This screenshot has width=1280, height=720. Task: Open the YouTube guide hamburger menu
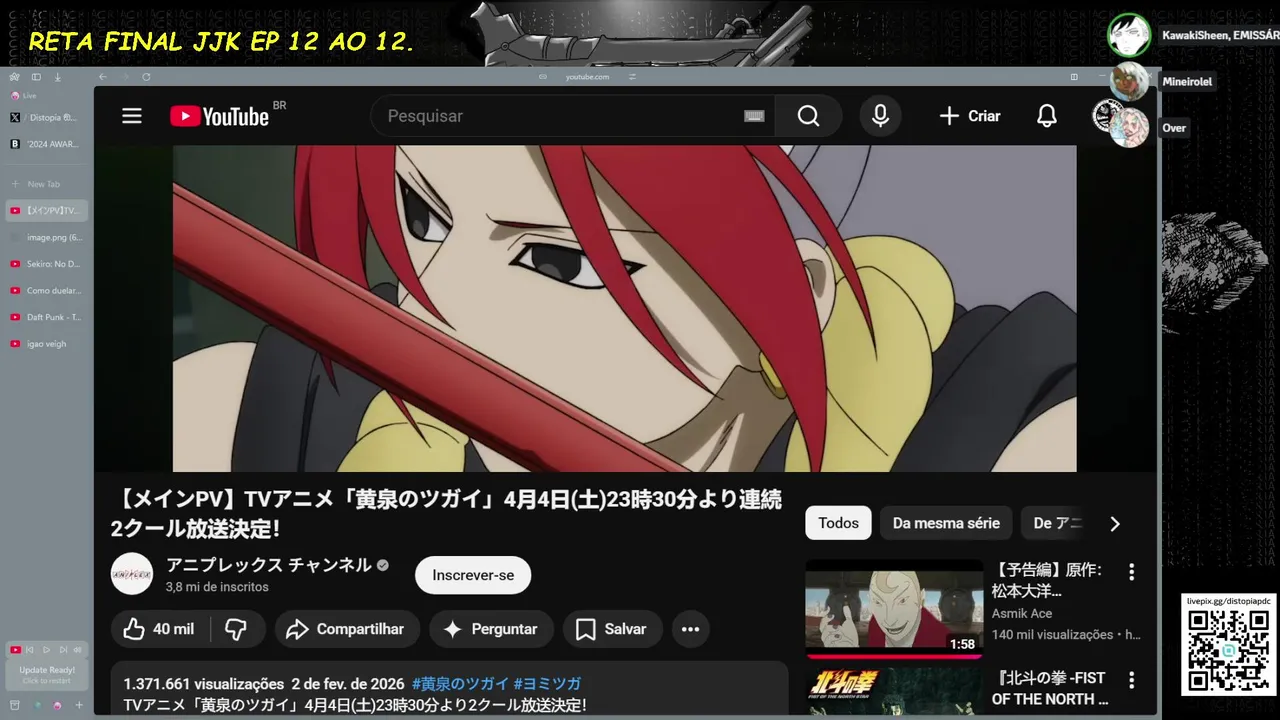click(132, 116)
